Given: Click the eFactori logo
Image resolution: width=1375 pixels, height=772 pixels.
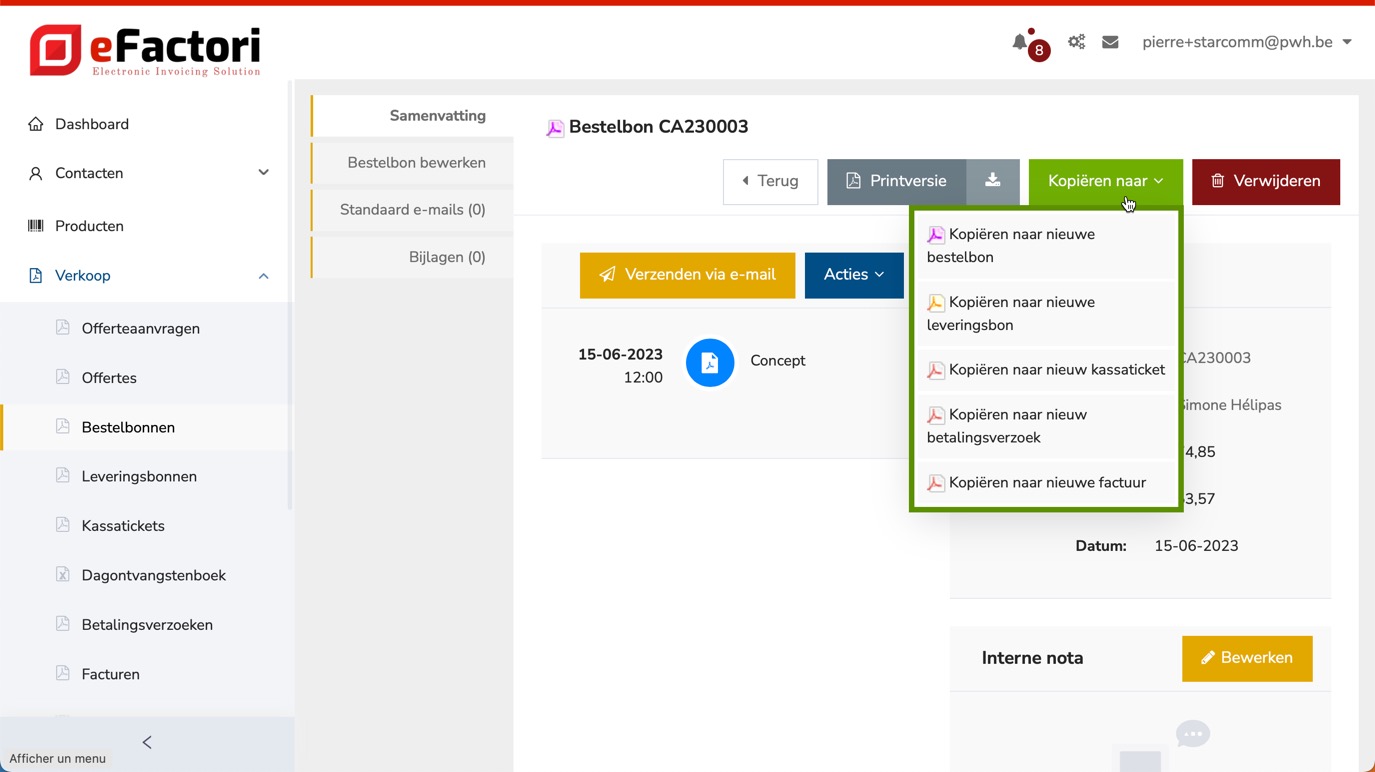Looking at the screenshot, I should click(x=146, y=50).
